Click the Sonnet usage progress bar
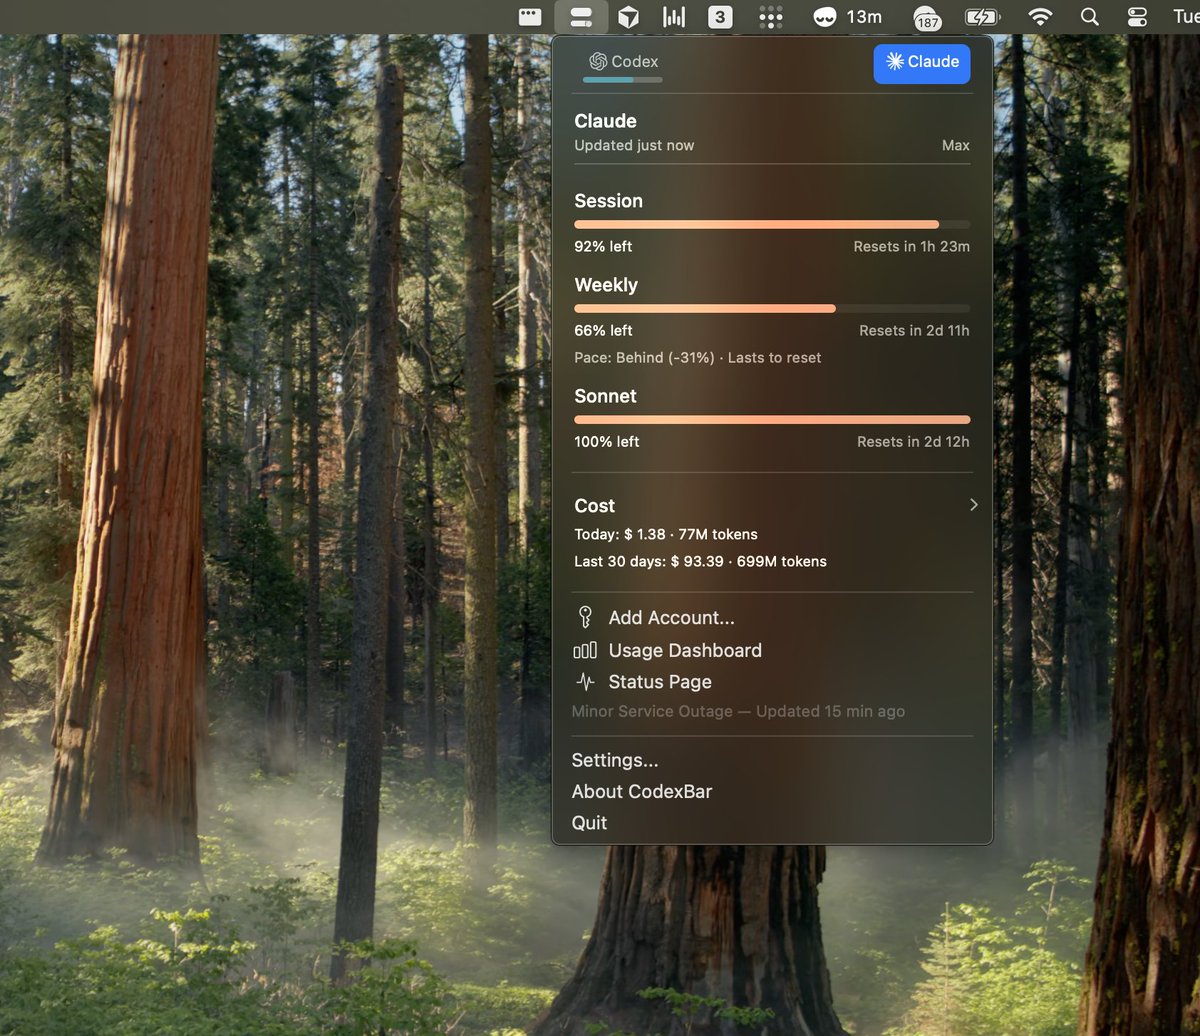 [x=772, y=420]
